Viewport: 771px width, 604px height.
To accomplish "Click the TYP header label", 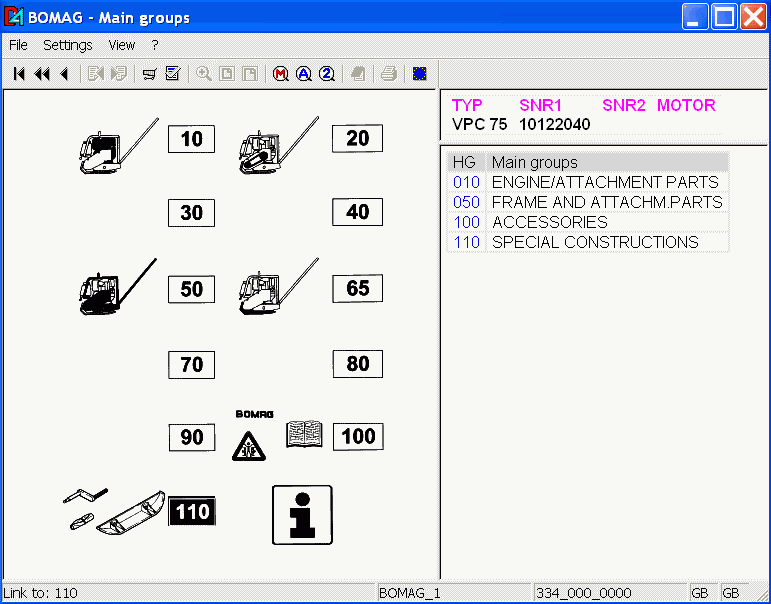I will coord(467,105).
